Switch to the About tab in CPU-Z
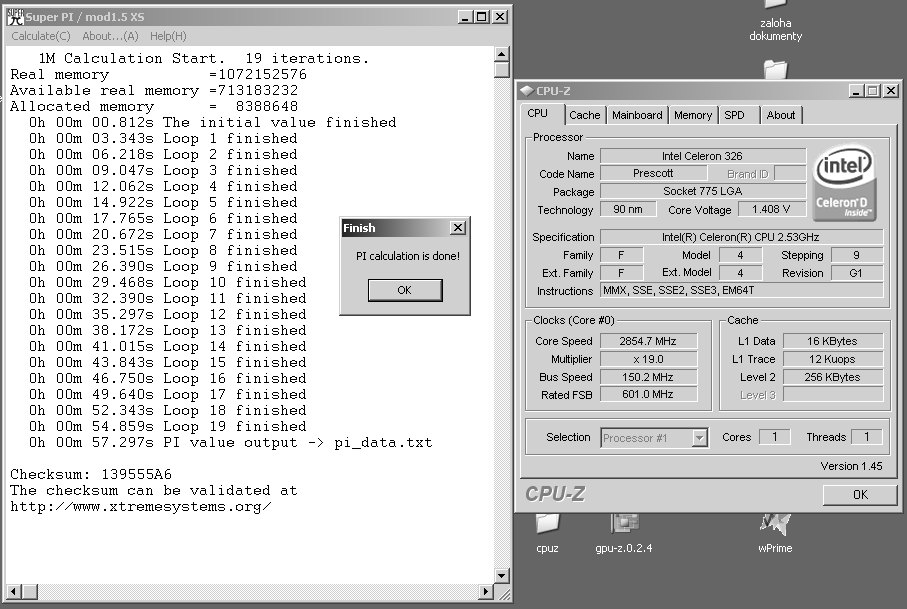The width and height of the screenshot is (907, 609). [780, 115]
